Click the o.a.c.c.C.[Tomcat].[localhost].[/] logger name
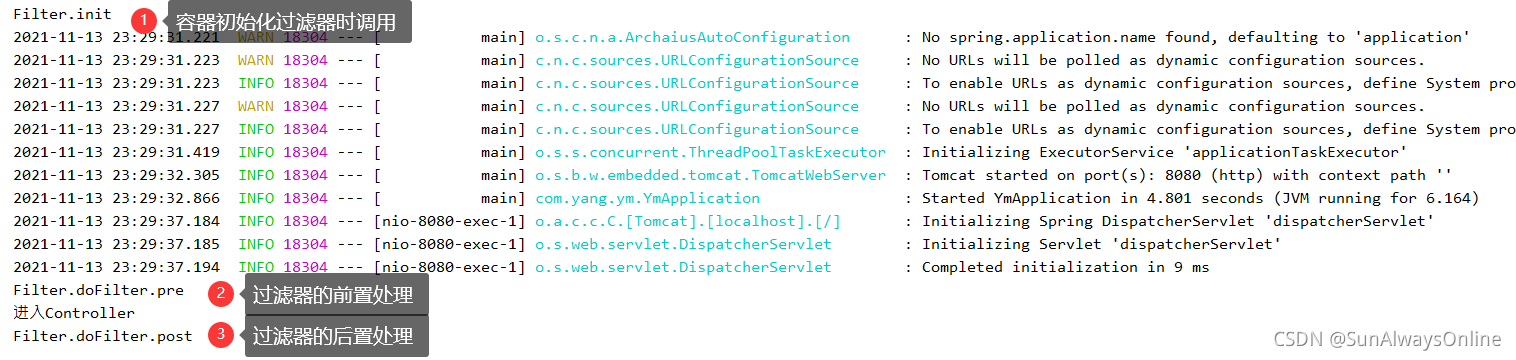Viewport: 1516px width, 360px height. pyautogui.click(x=688, y=221)
